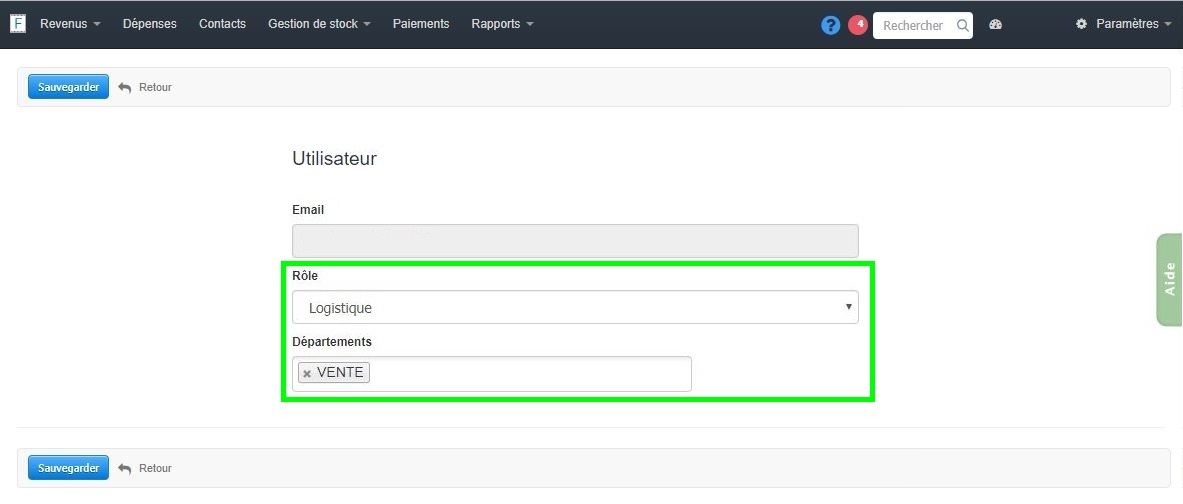
Task: Click the app logo icon in navbar
Action: [x=17, y=23]
